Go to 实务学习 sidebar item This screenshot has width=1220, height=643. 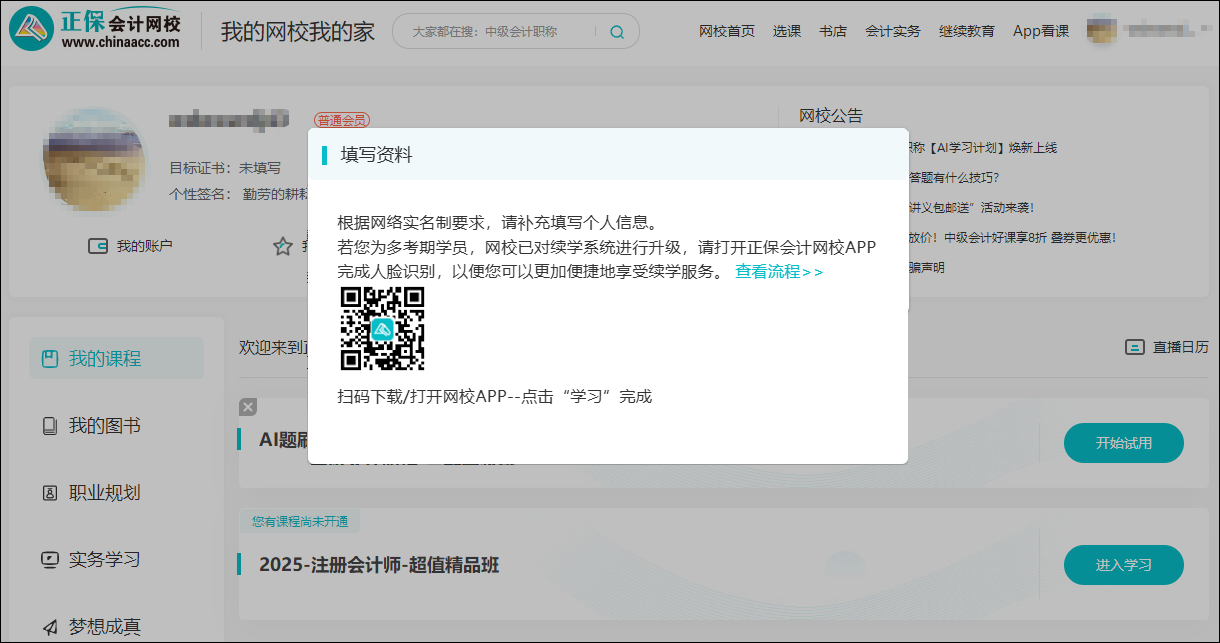click(104, 560)
